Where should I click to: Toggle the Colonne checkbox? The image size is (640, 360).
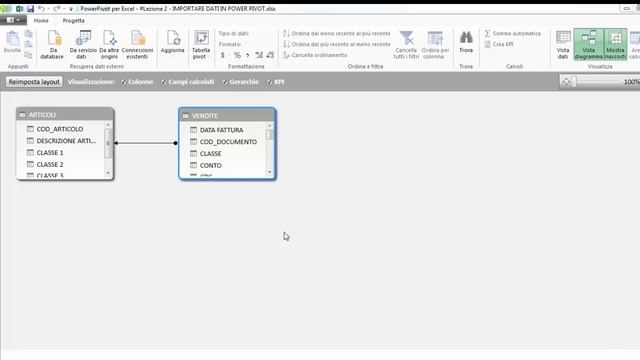(x=123, y=82)
